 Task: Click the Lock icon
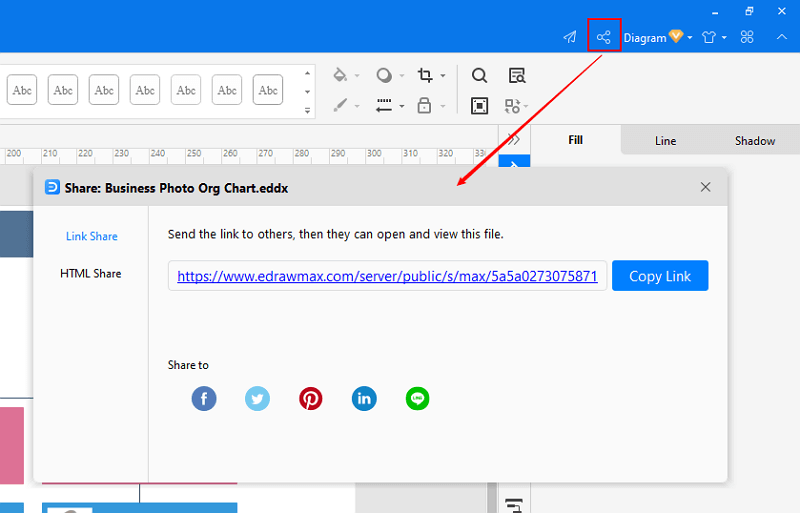(424, 105)
